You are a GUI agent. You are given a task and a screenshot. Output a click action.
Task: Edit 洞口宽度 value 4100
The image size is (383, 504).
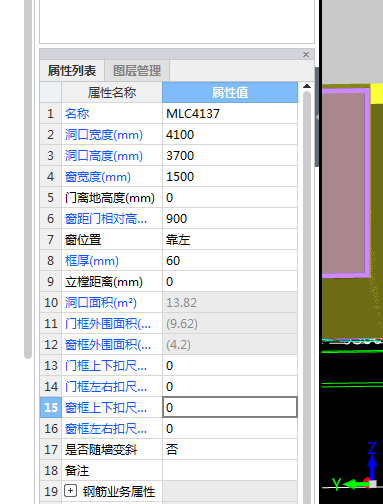230,135
